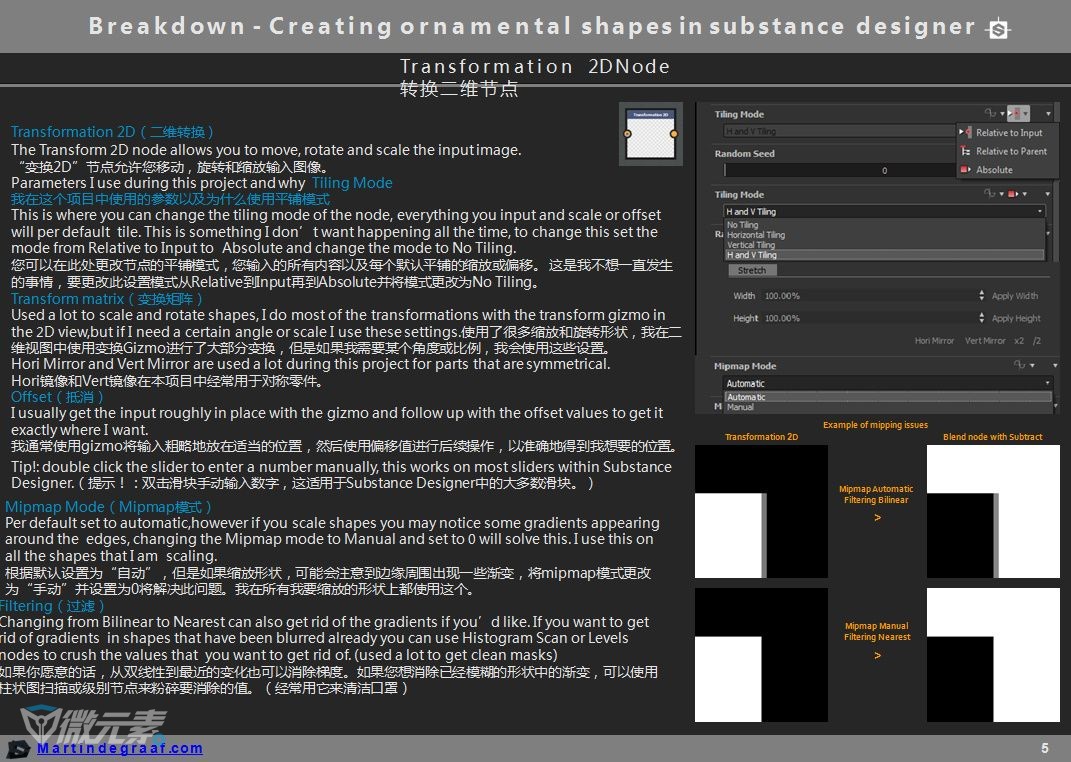Select No Tiling from the dropdown list
The height and width of the screenshot is (762, 1071).
pos(885,225)
